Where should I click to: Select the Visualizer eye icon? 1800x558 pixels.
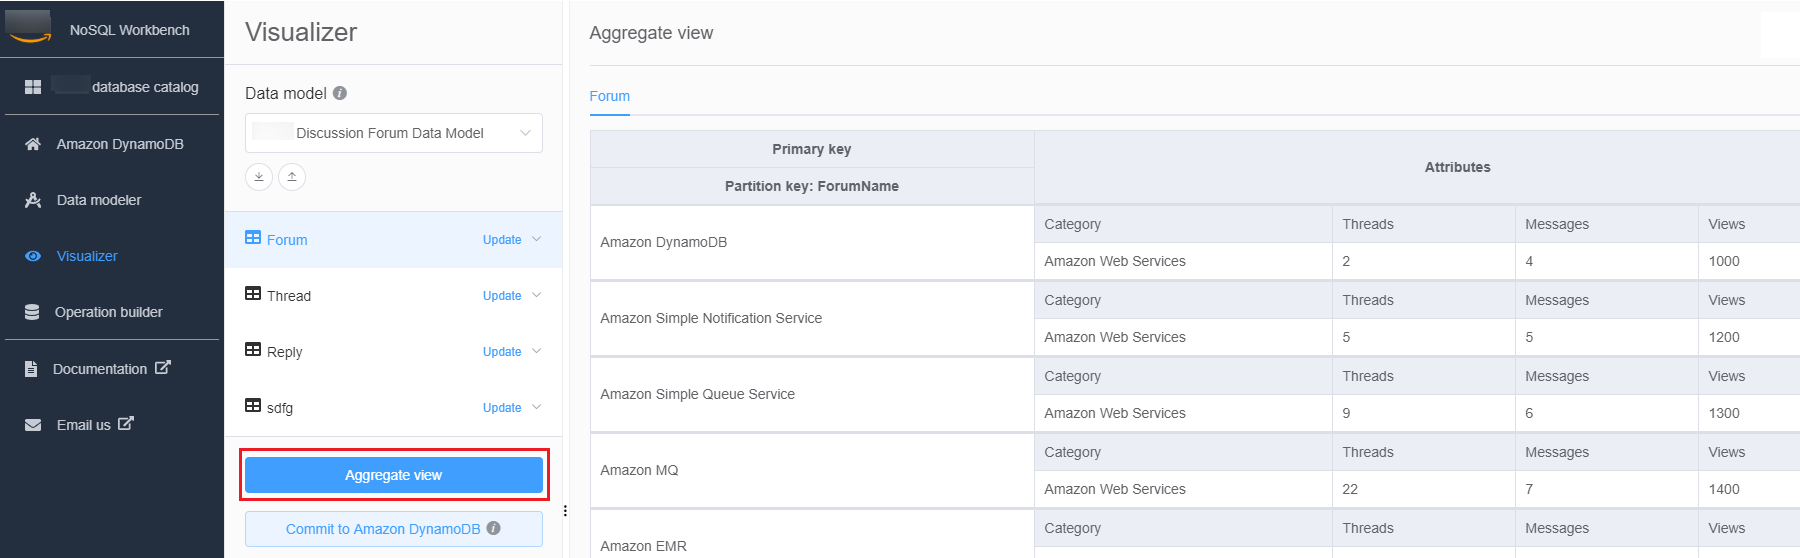tap(33, 256)
